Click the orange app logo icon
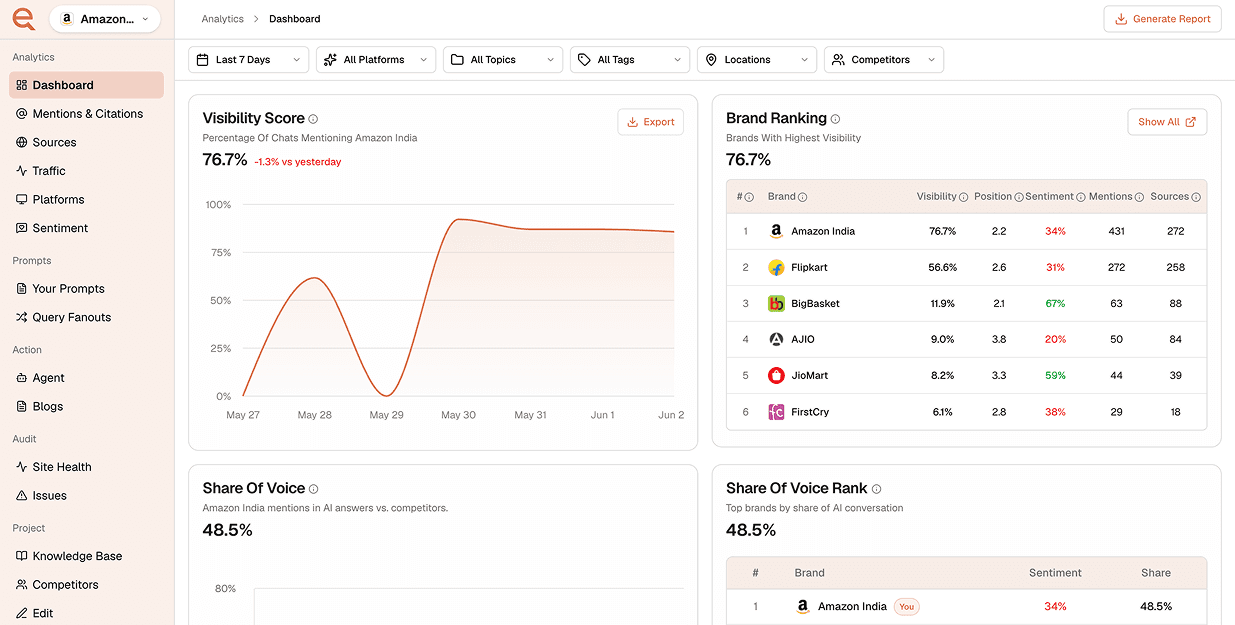 click(24, 18)
